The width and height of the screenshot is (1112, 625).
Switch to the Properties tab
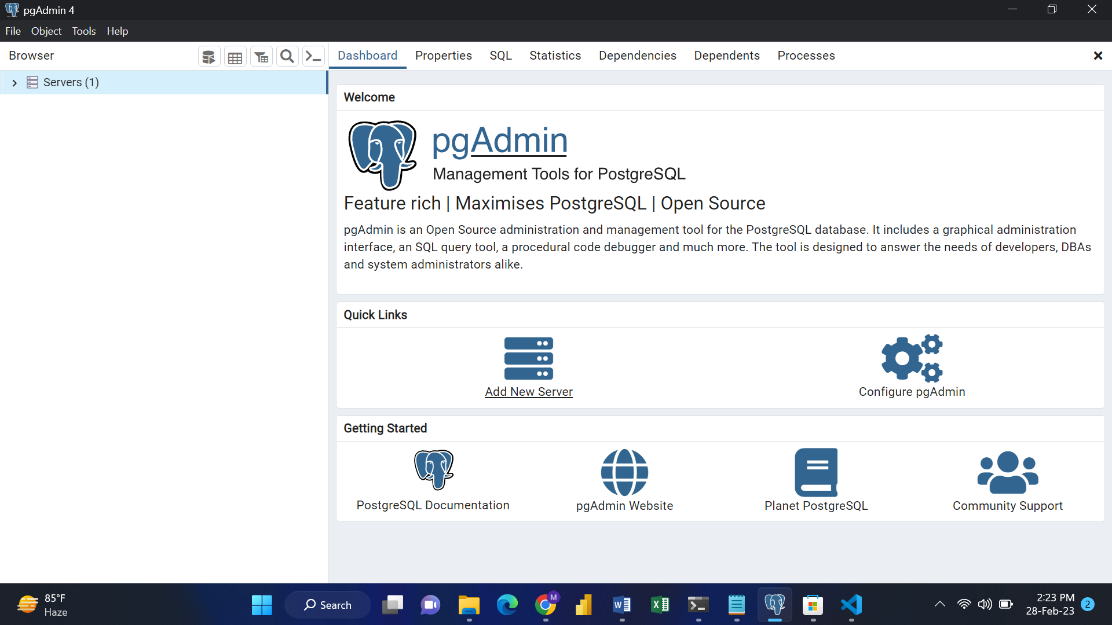click(443, 55)
